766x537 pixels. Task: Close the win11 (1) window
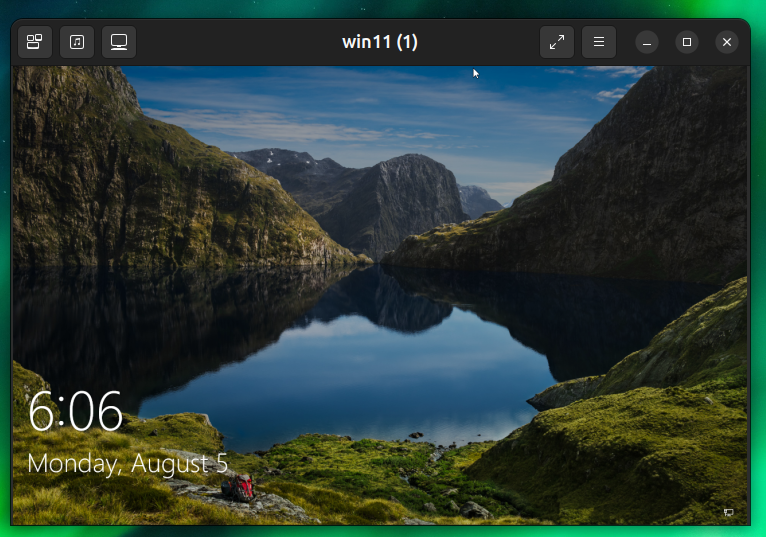point(727,42)
